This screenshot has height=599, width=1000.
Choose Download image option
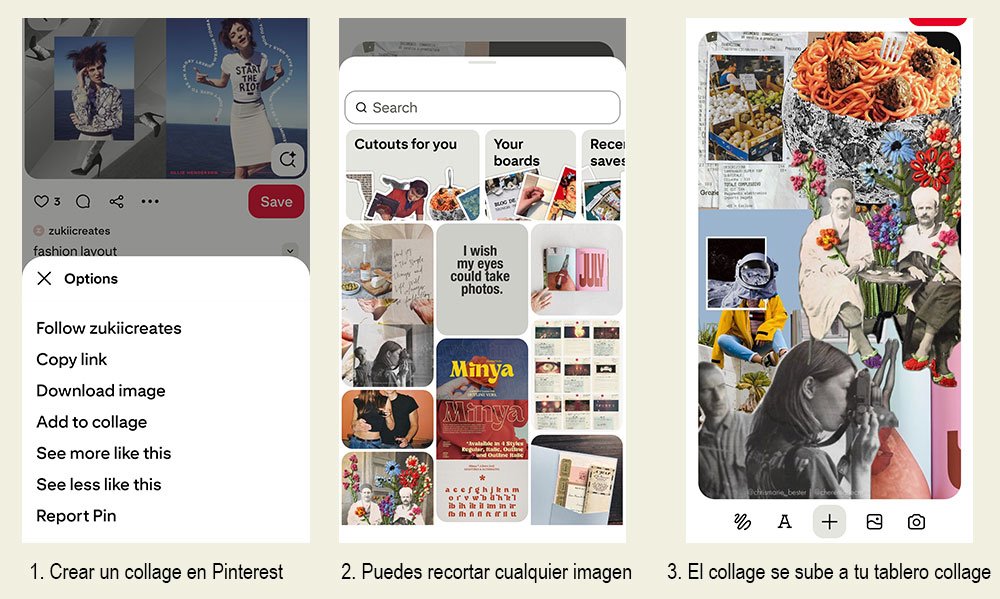(101, 390)
